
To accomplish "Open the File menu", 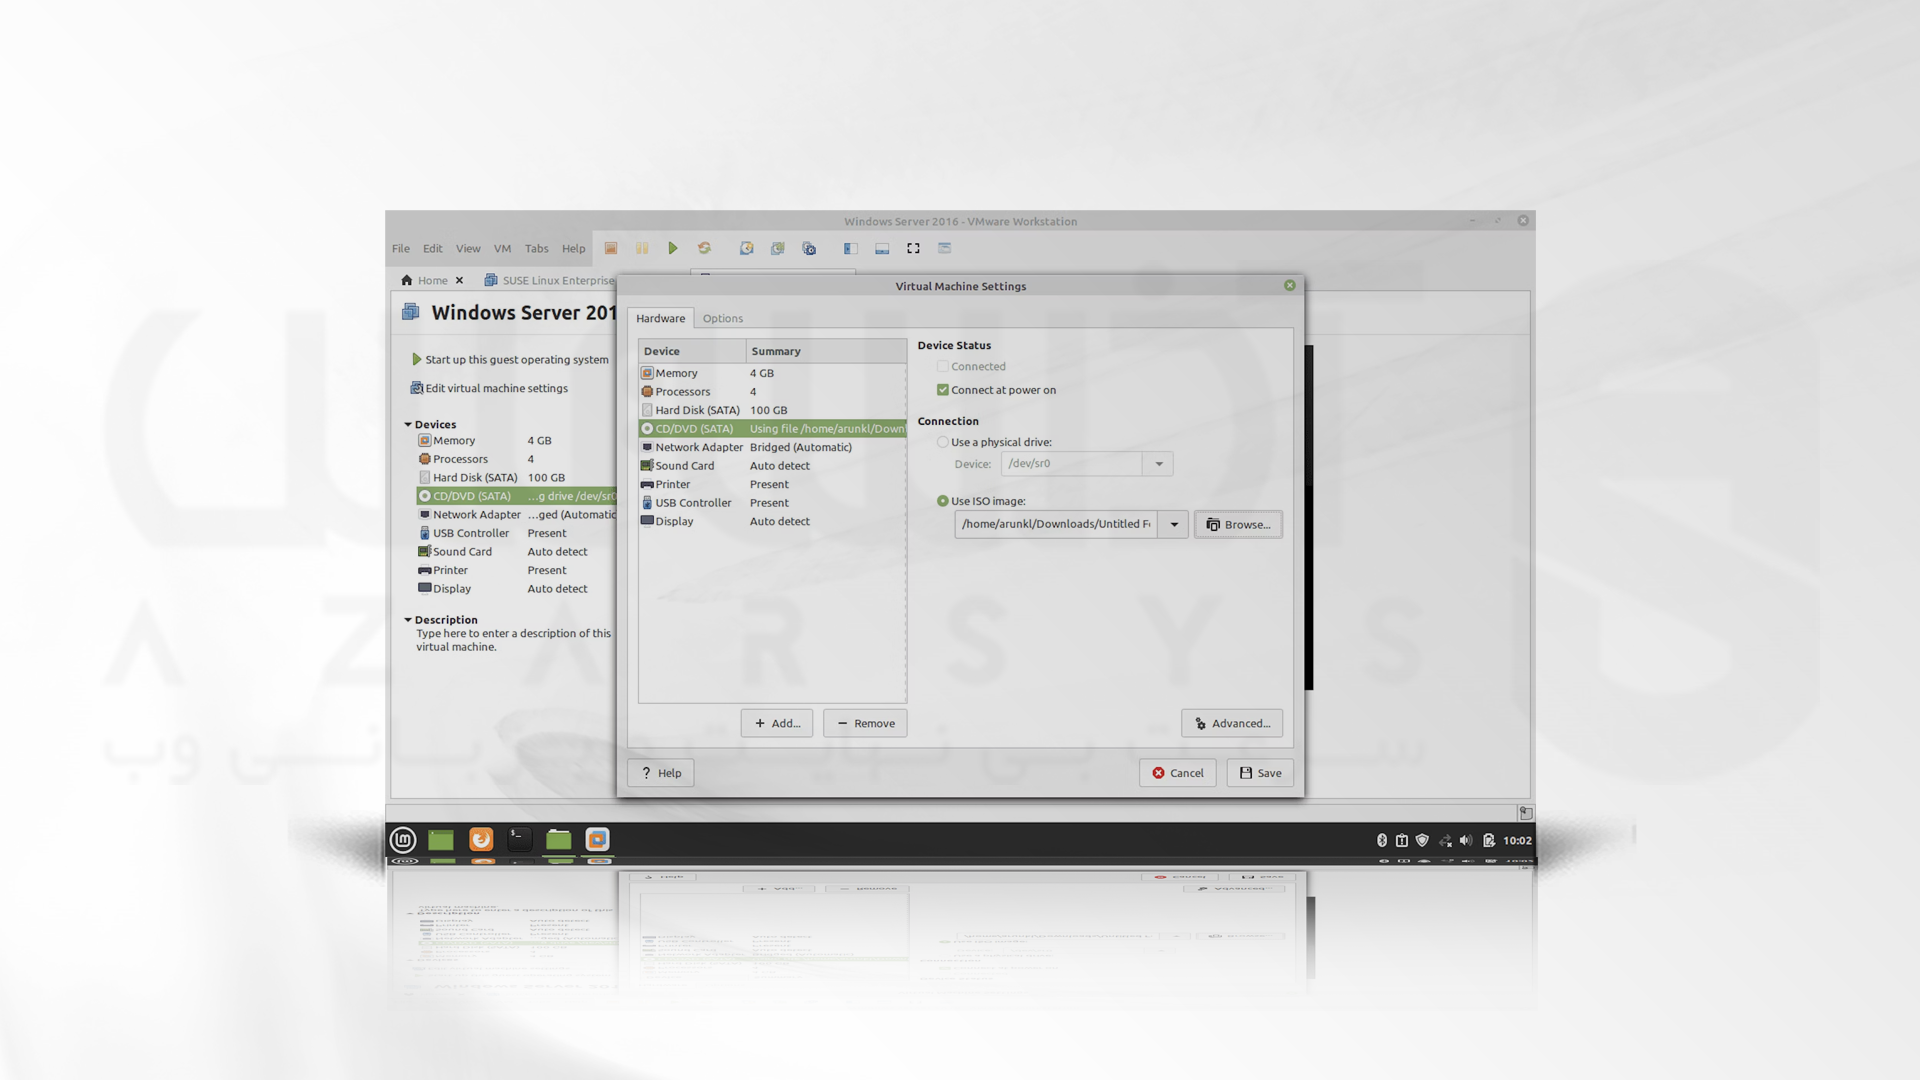I will [401, 248].
